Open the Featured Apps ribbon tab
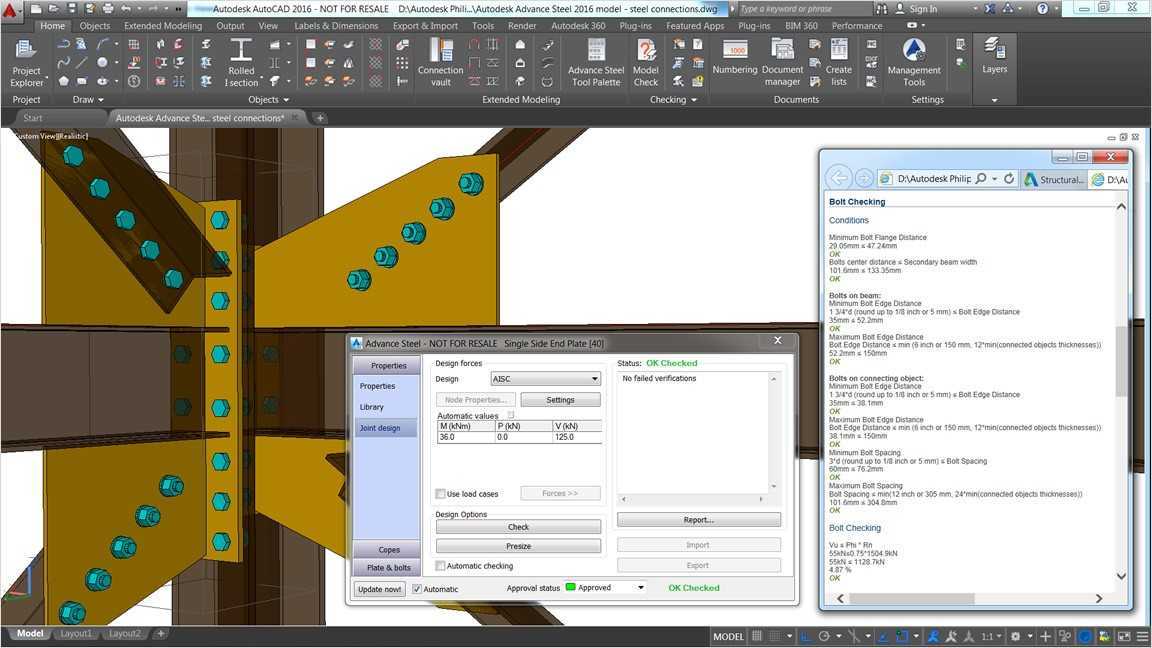The image size is (1152, 648). coord(695,26)
